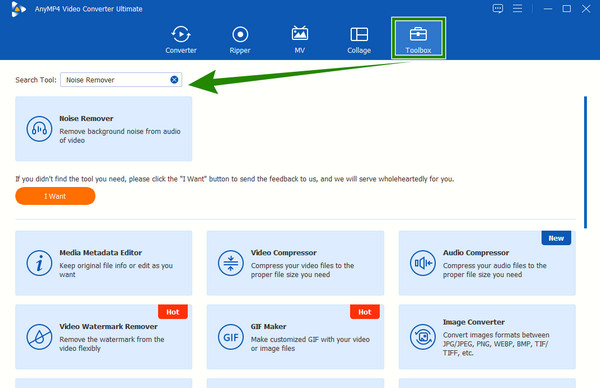Click the Video Watermark Remover droplet icon
This screenshot has width=600, height=388.
click(x=39, y=337)
